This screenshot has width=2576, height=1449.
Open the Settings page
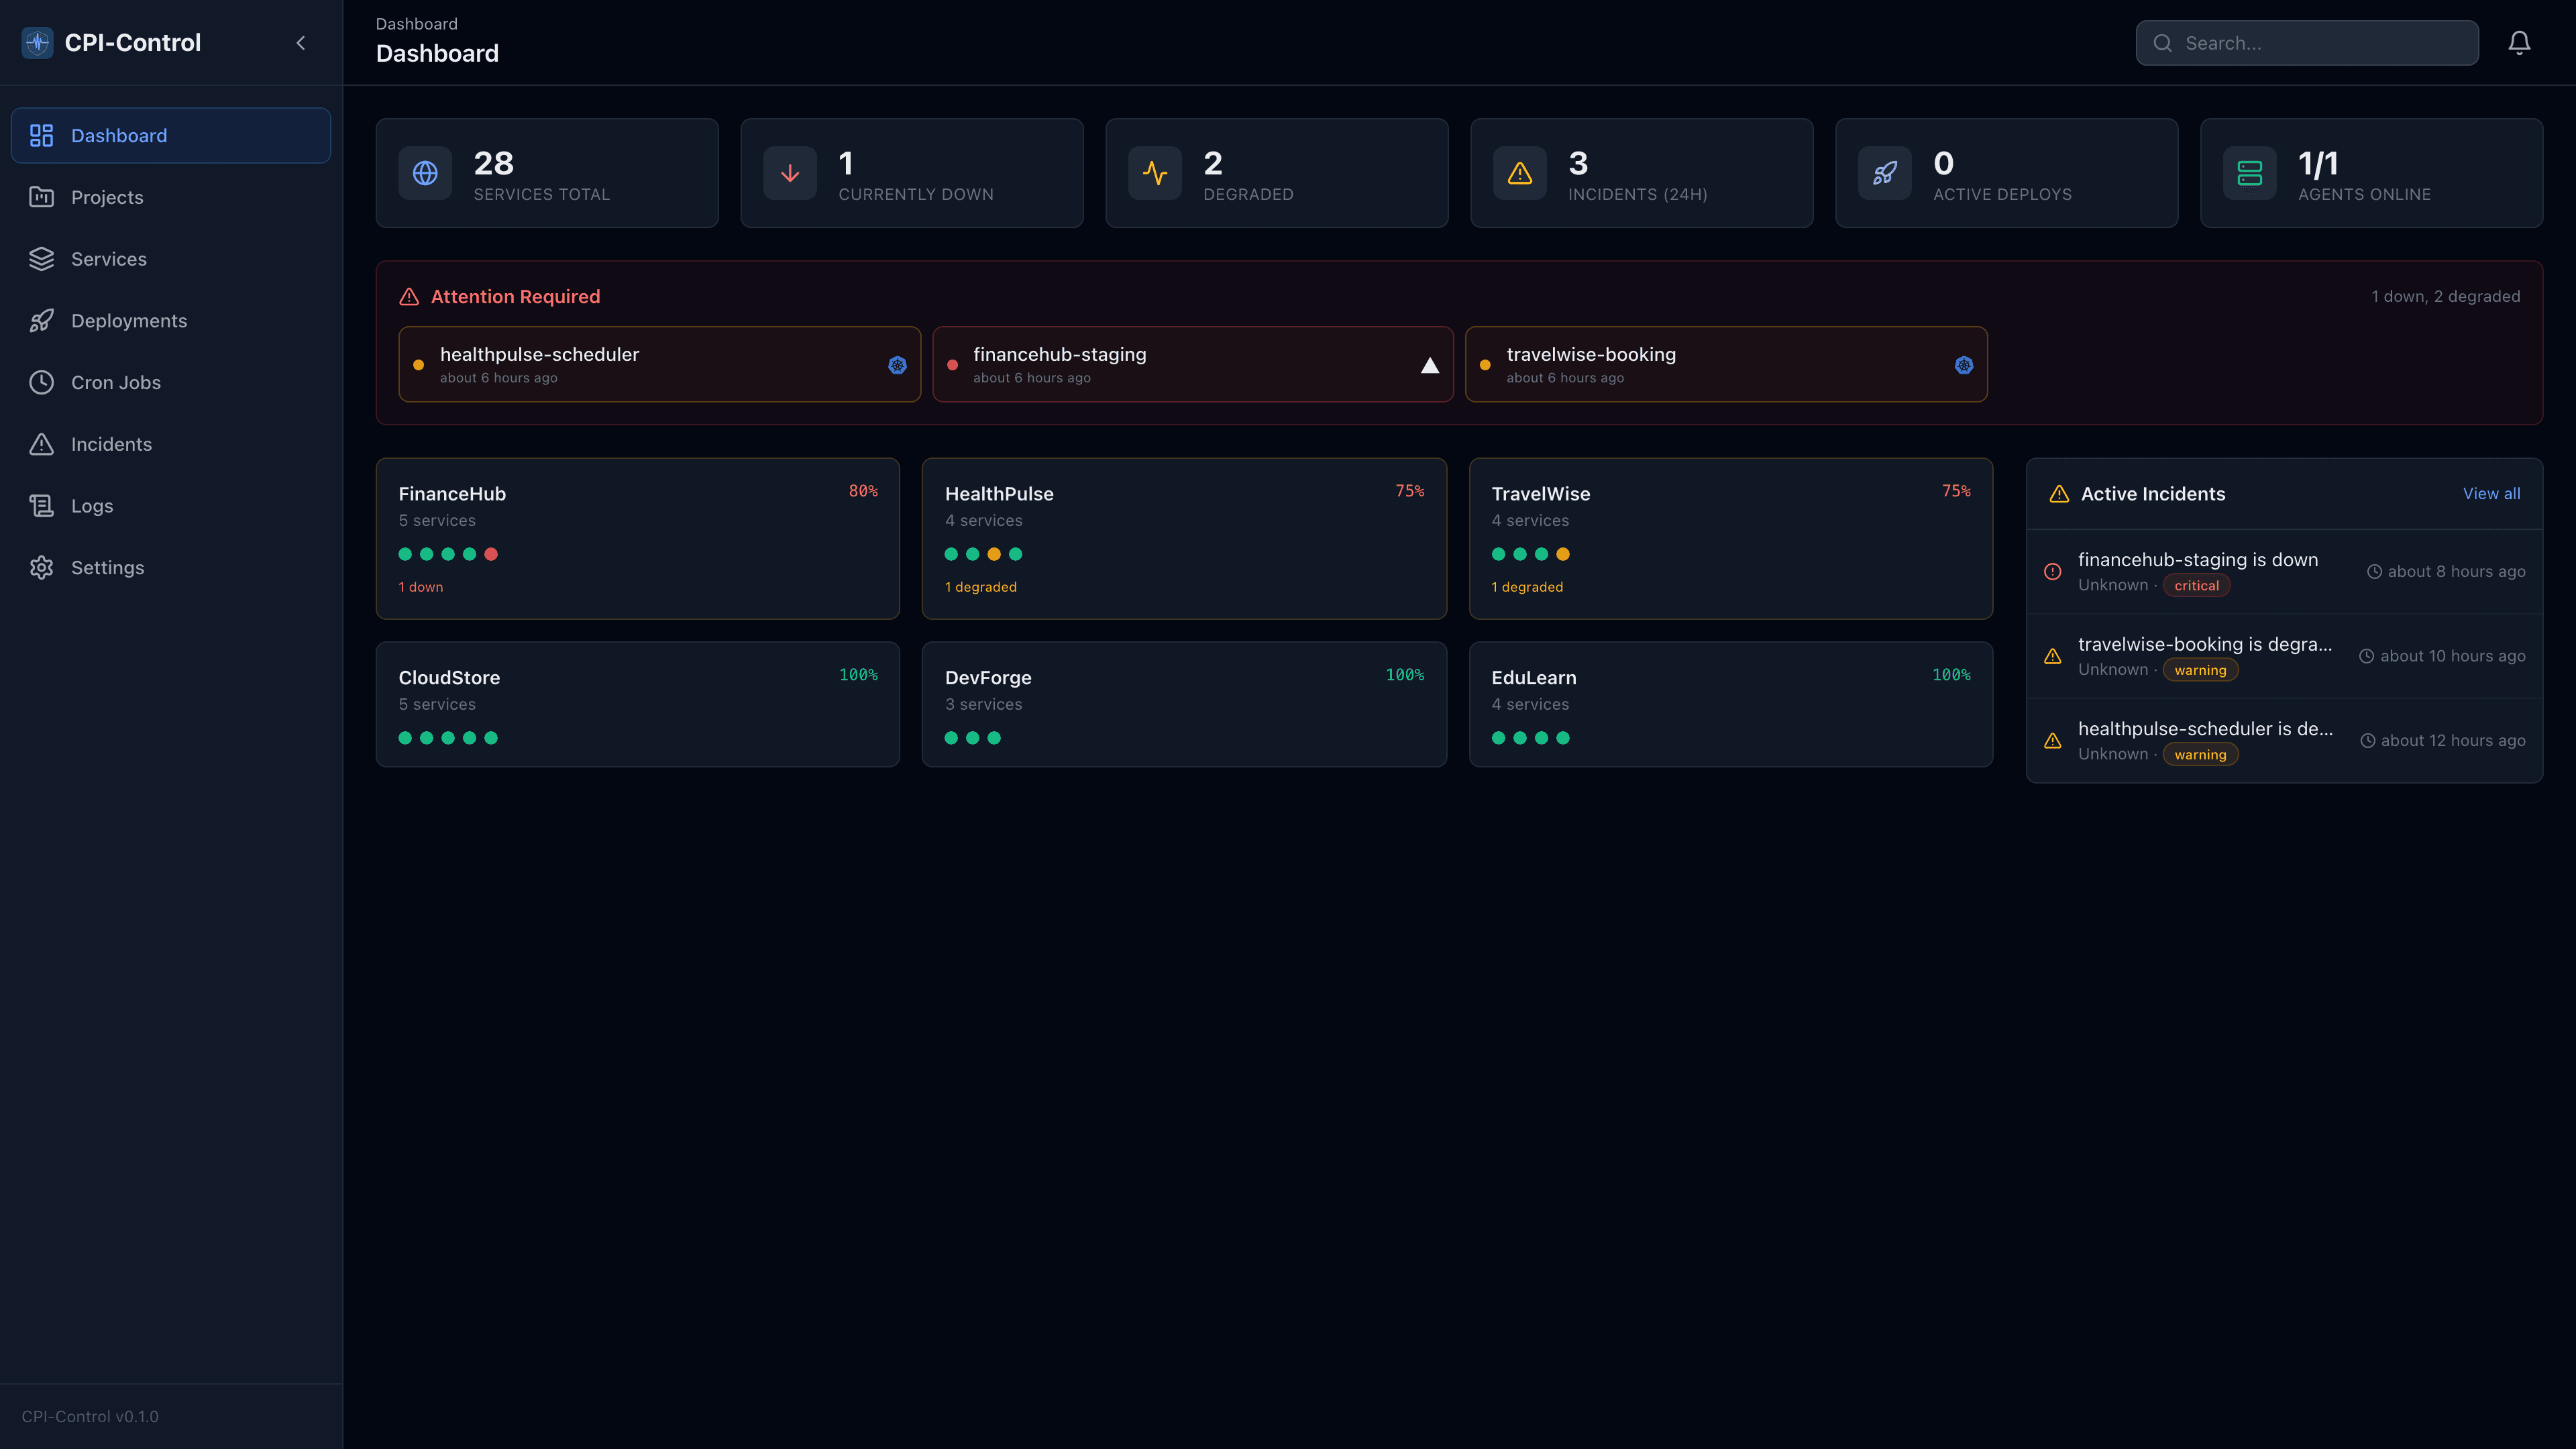pos(106,567)
